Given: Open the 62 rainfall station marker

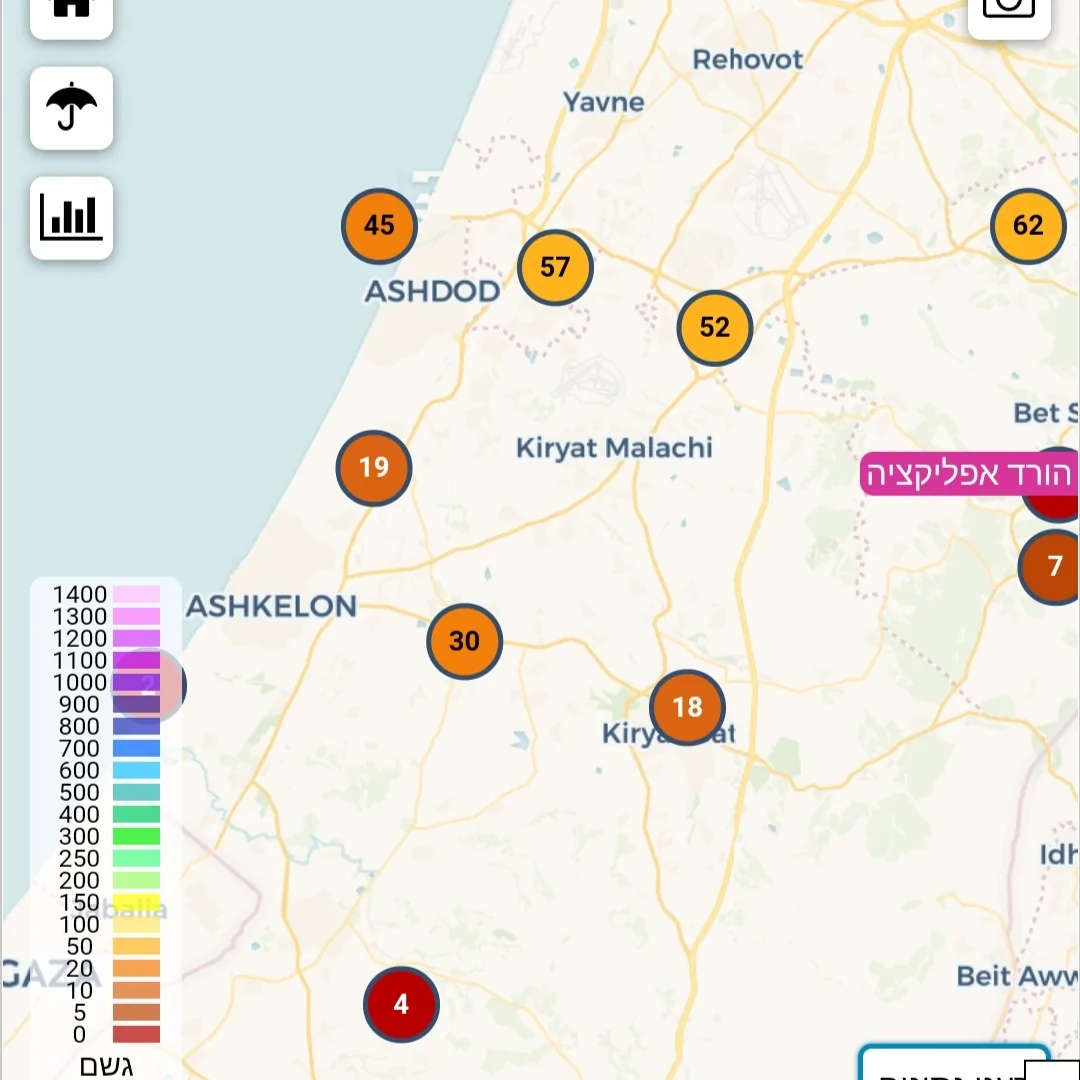Looking at the screenshot, I should [x=1028, y=226].
